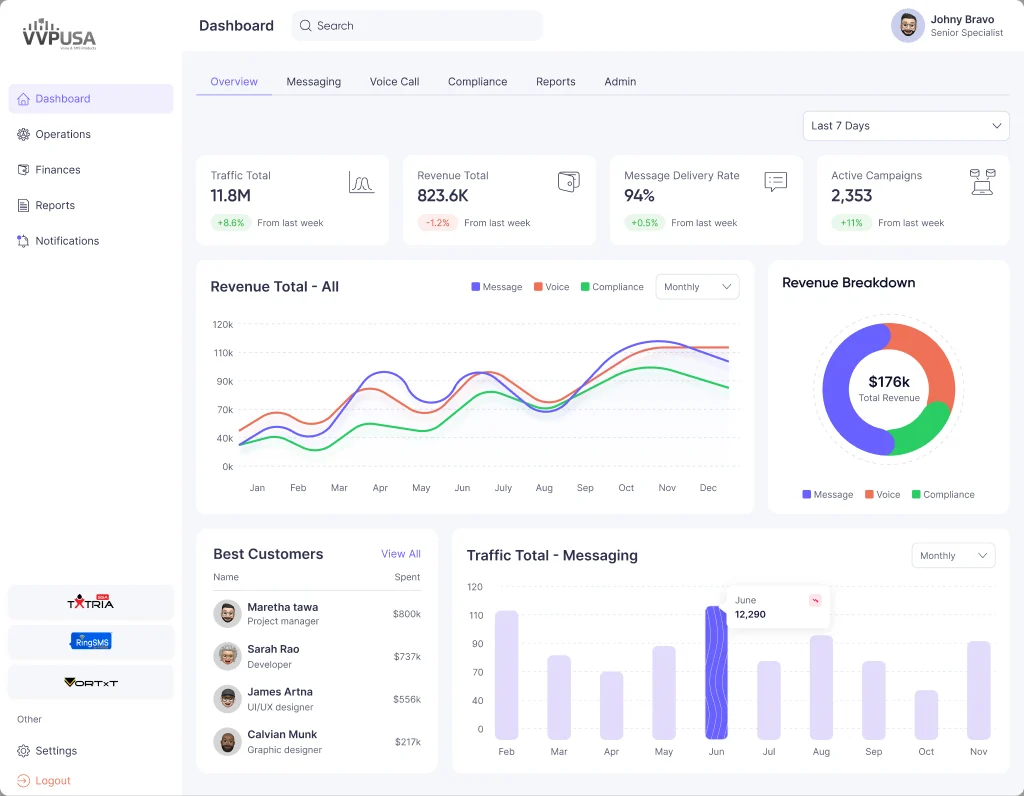Open Operations in the sidebar
This screenshot has width=1024, height=796.
pyautogui.click(x=91, y=134)
